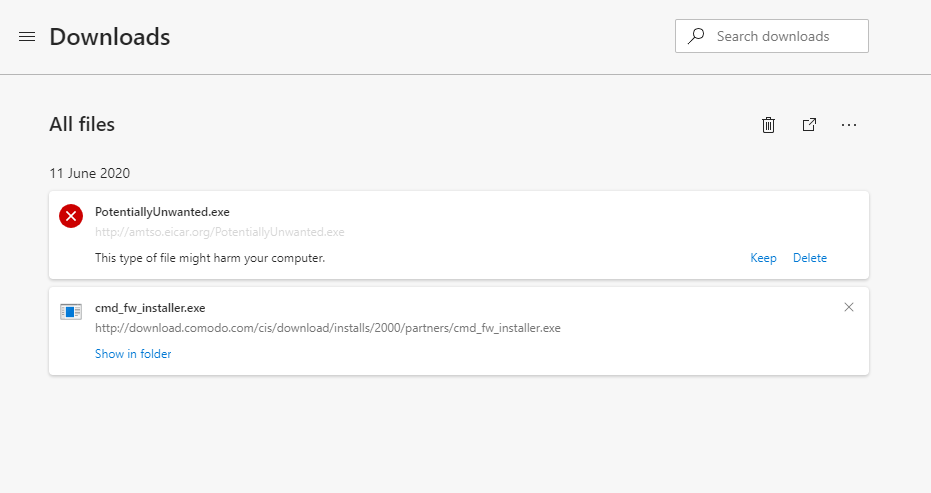Click the download.comodo.com source URL

pos(327,328)
